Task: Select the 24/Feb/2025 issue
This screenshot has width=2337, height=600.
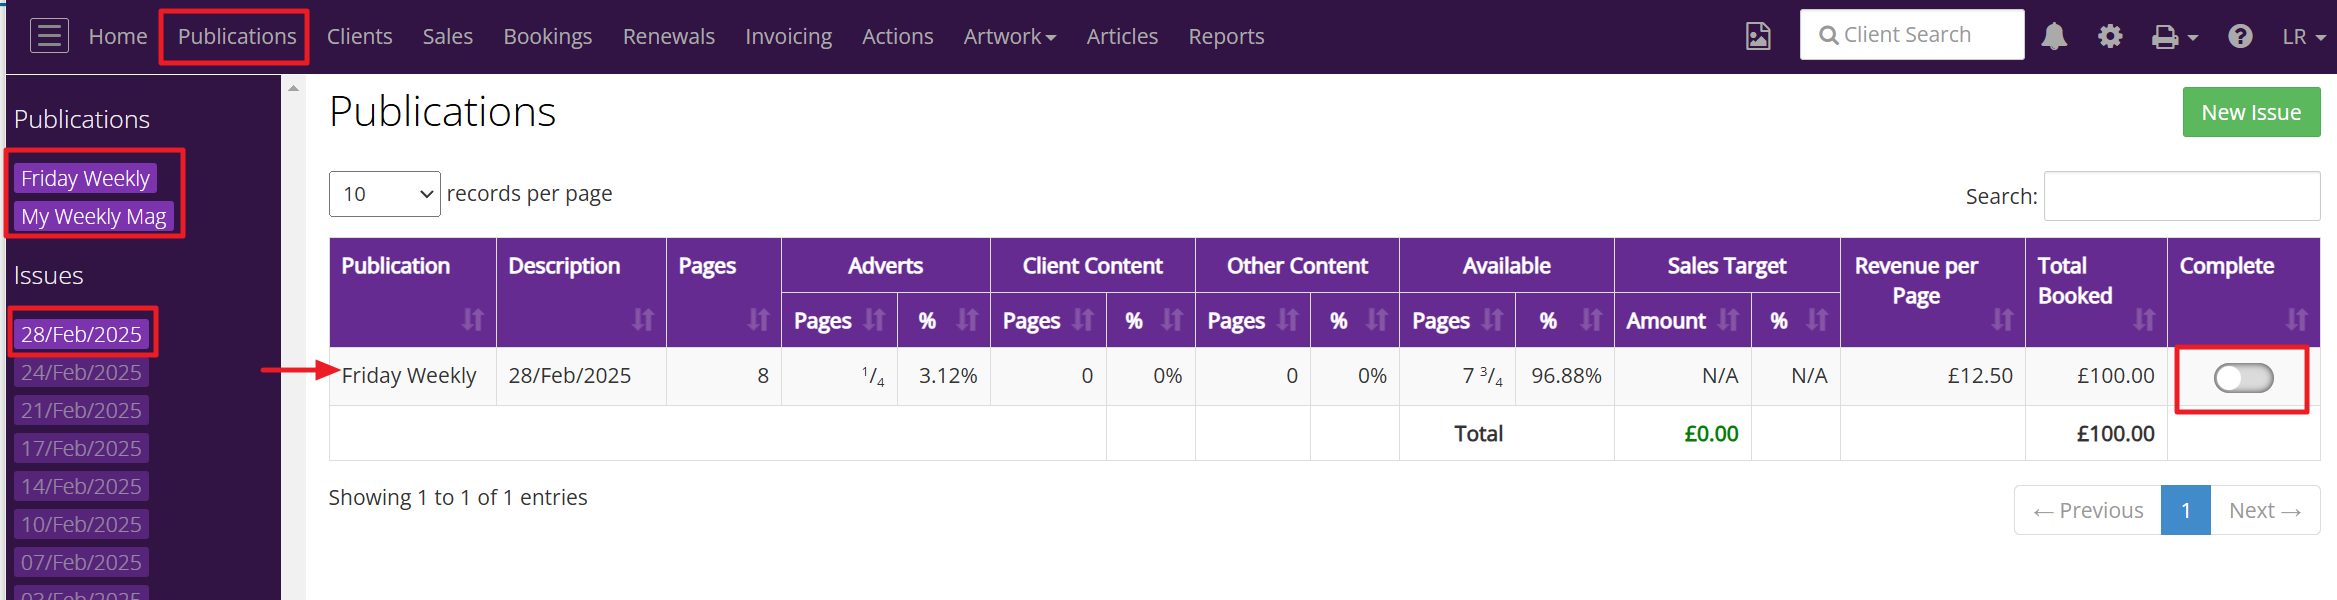Action: [x=81, y=373]
